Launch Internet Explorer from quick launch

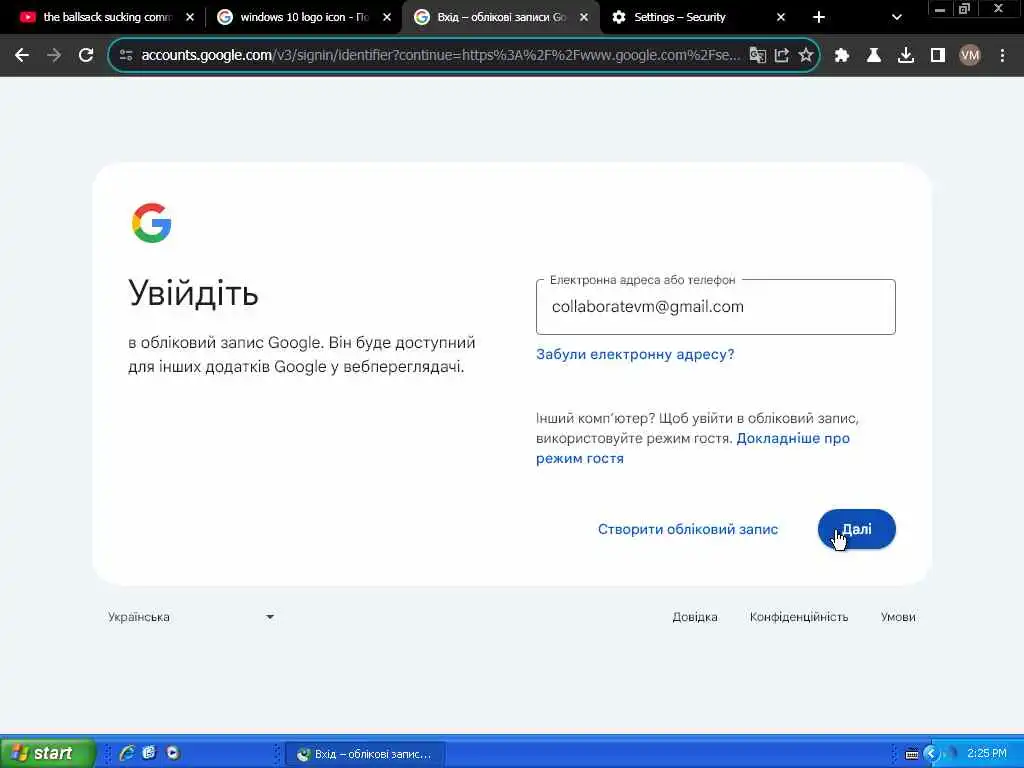click(x=127, y=754)
